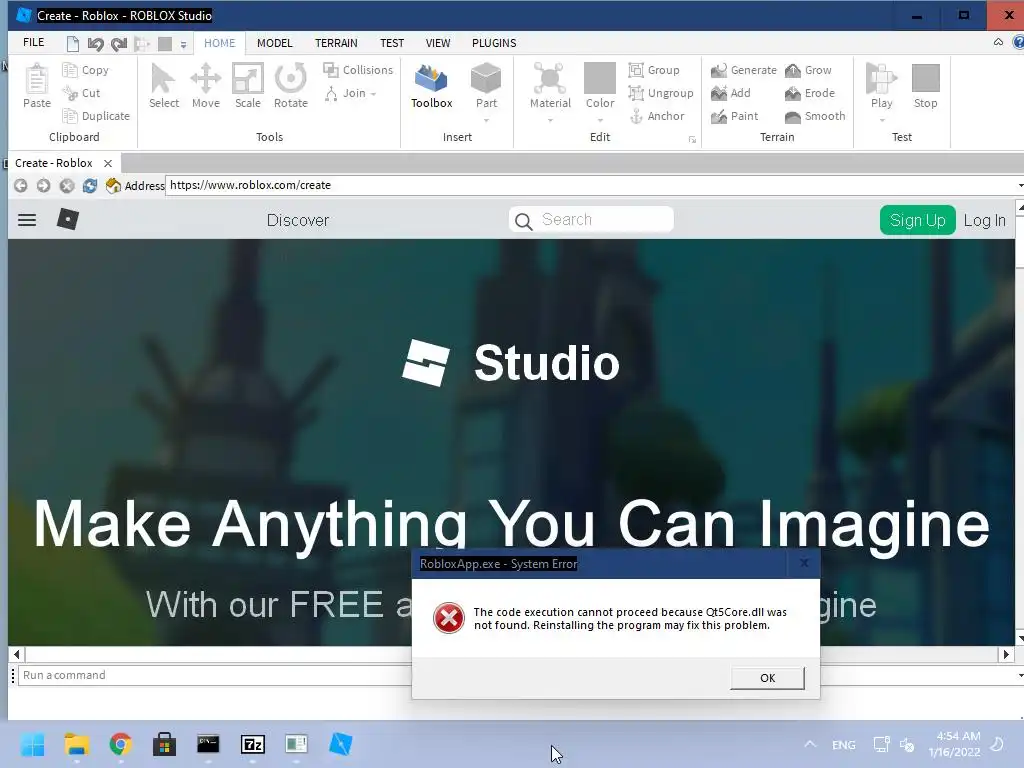
Task: Go forward in embedded browser
Action: pos(43,185)
